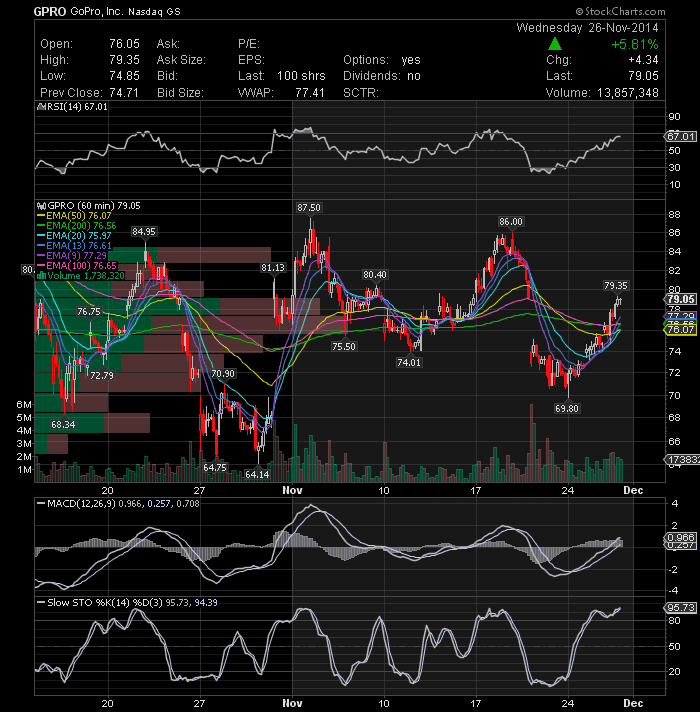The width and height of the screenshot is (700, 712).
Task: Click the 79.35 label on the price chart
Action: [616, 286]
